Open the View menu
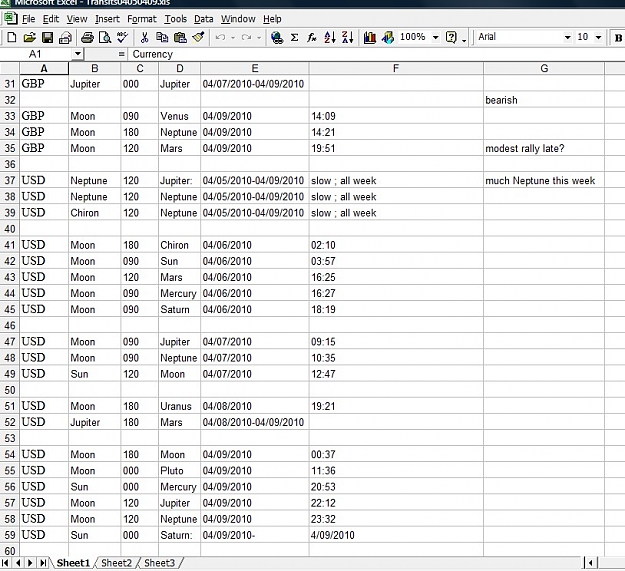 point(77,19)
